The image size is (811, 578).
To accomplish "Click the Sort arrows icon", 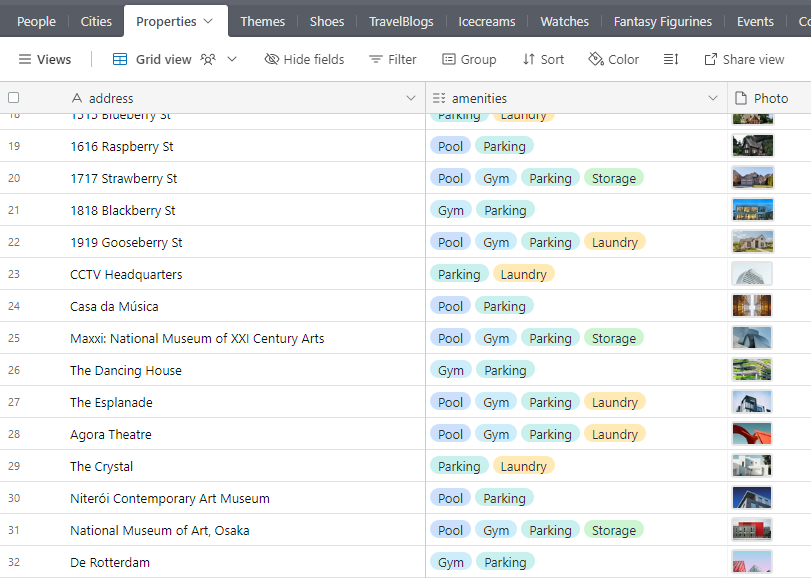I will (528, 59).
